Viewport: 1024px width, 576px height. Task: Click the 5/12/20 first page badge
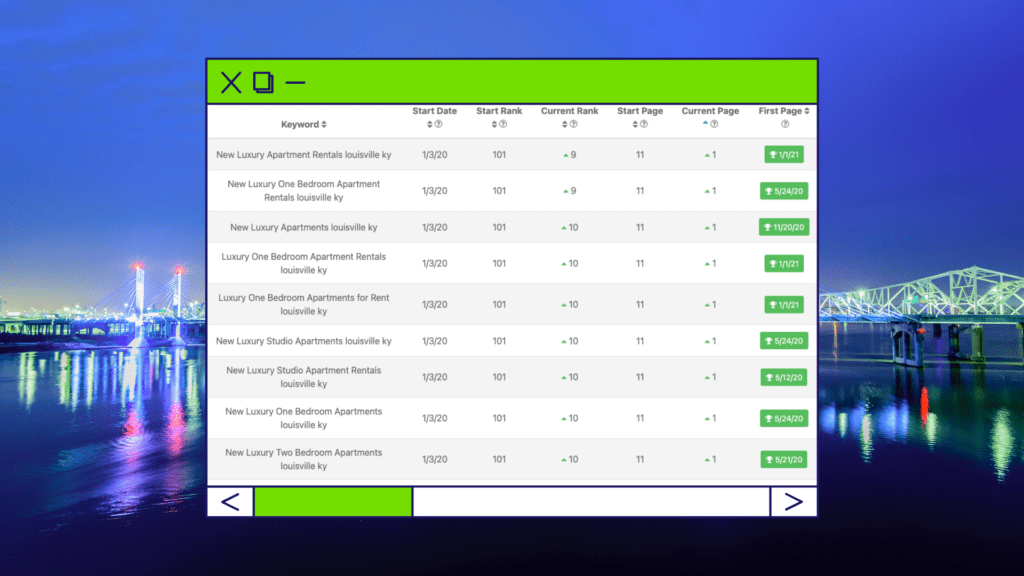click(x=784, y=377)
